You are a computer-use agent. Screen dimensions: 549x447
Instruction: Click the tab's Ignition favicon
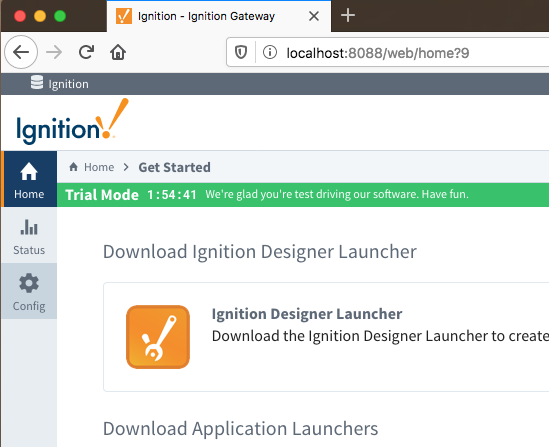point(124,16)
